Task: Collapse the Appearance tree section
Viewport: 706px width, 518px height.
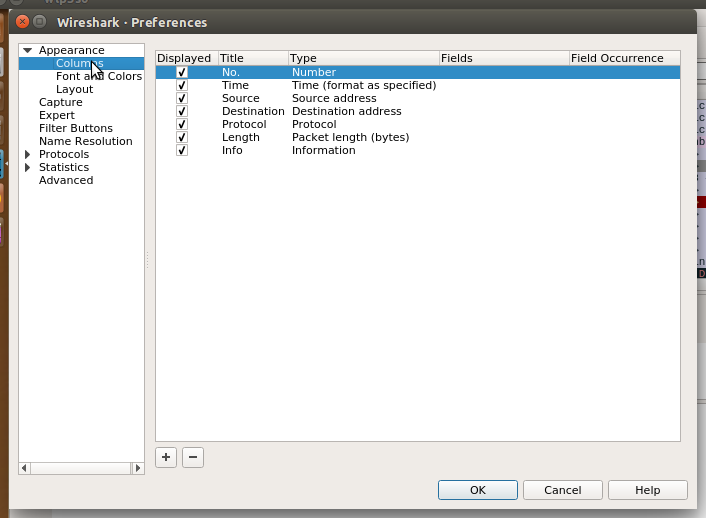Action: click(x=27, y=50)
